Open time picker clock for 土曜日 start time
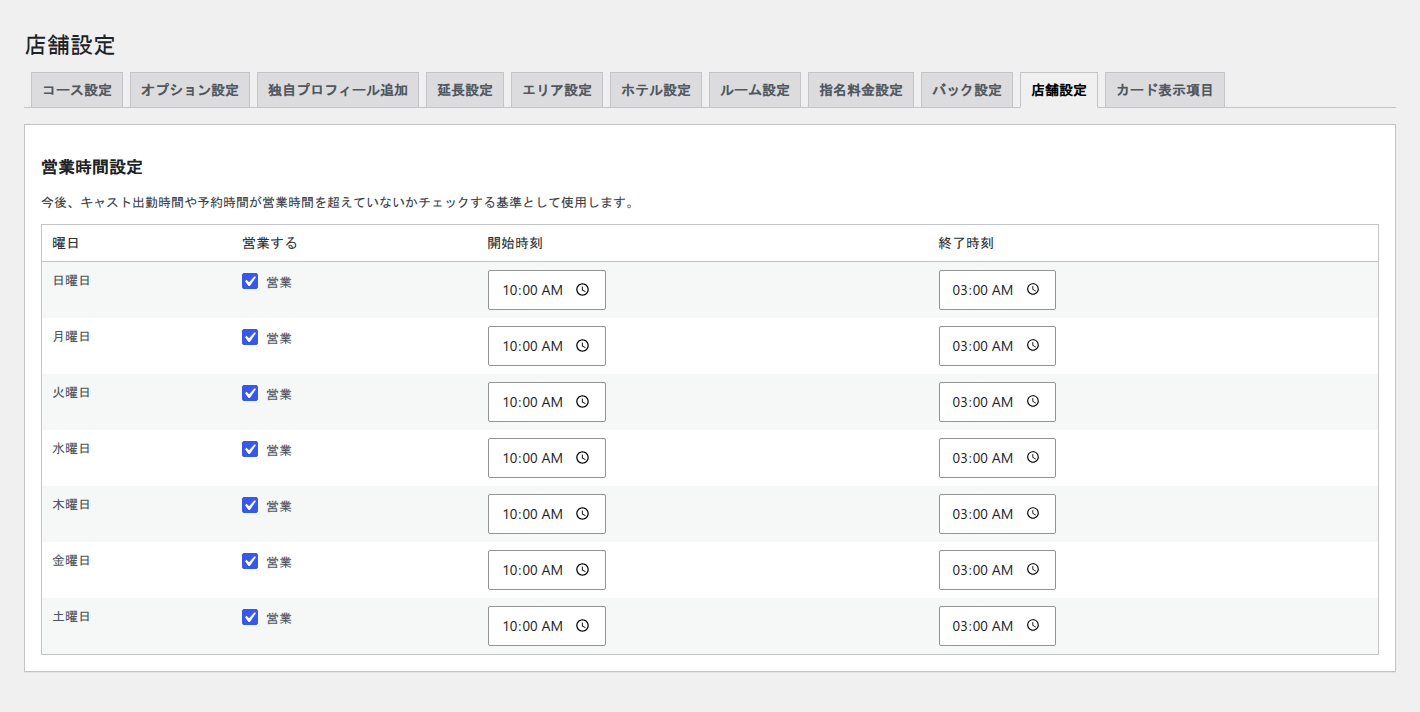The width and height of the screenshot is (1420, 712). point(583,626)
